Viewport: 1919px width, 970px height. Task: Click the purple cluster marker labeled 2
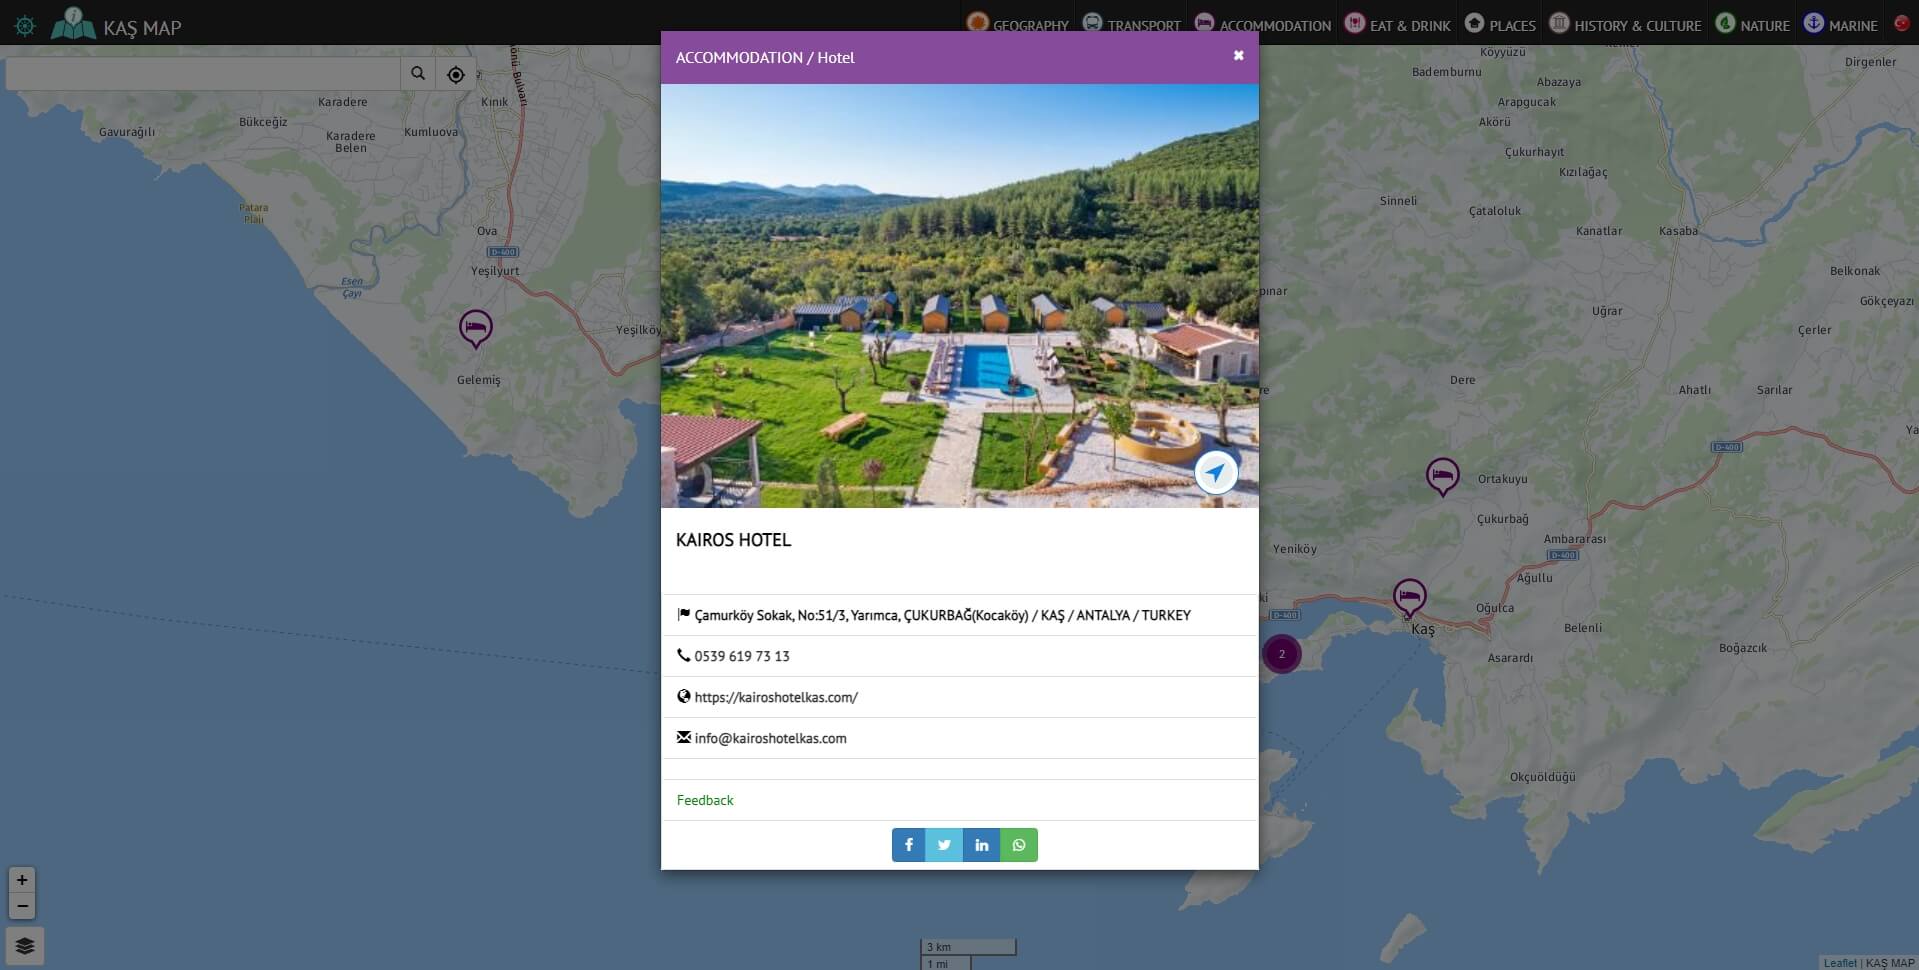1282,654
